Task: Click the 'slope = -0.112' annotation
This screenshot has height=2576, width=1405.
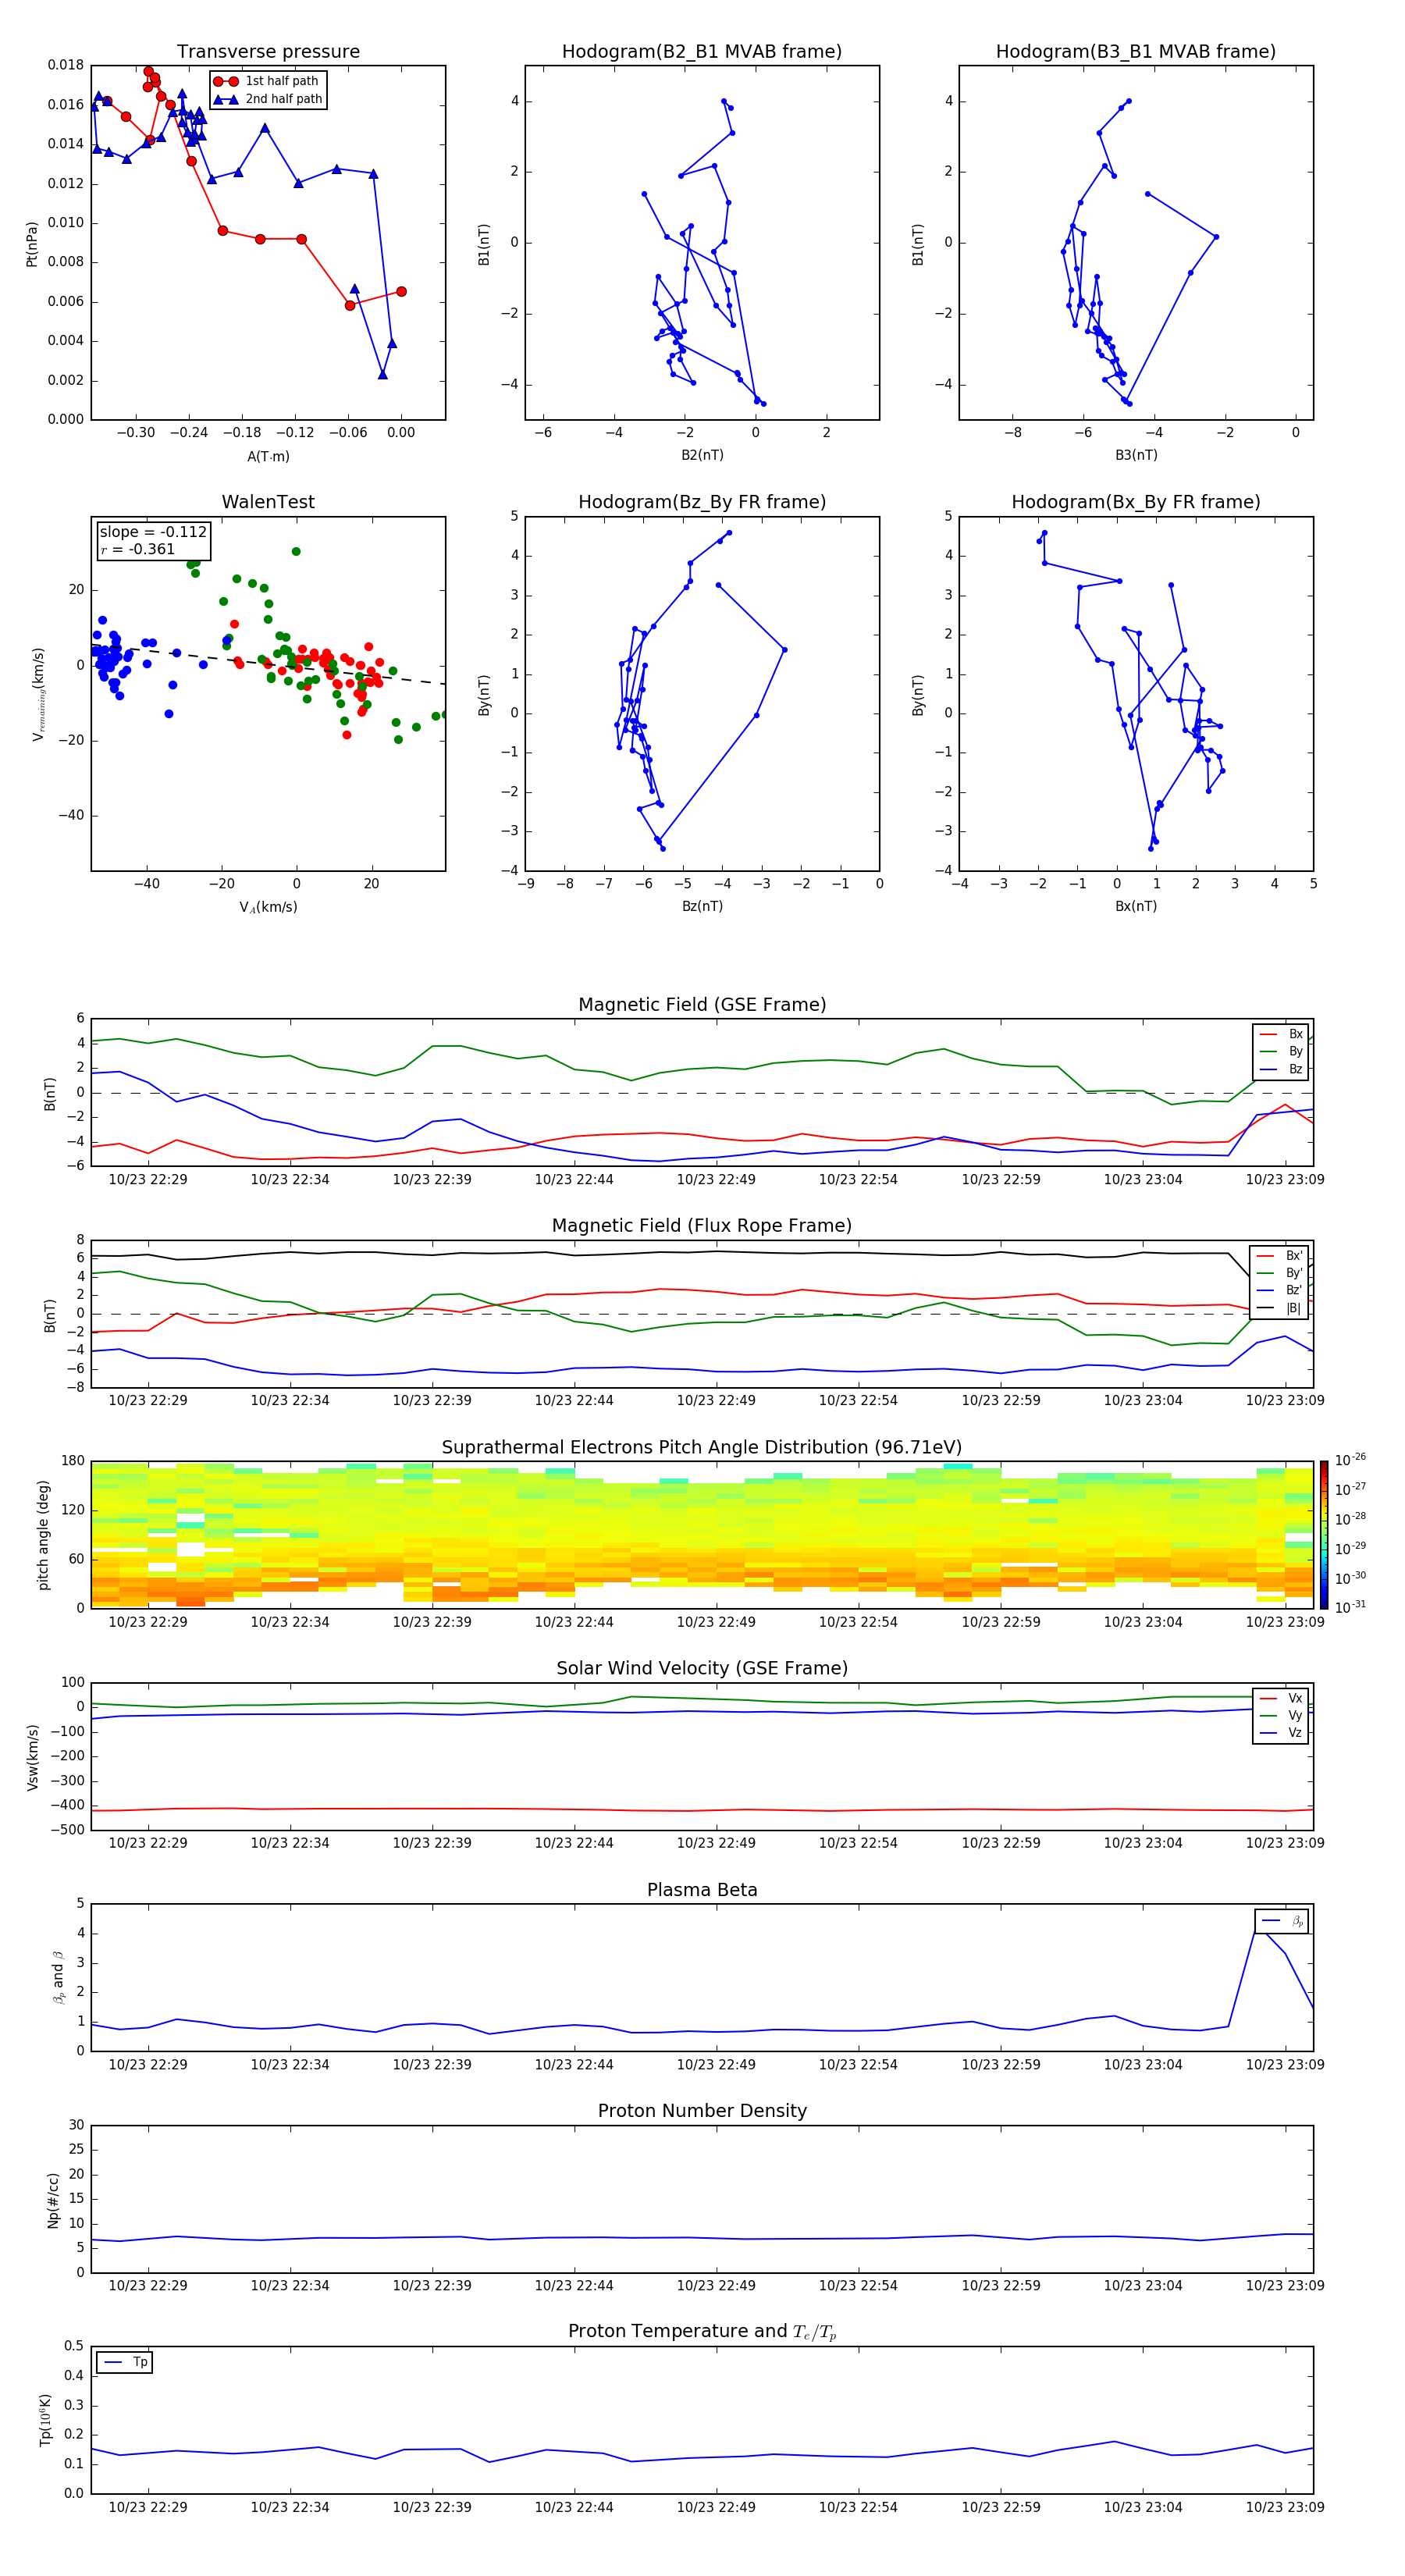Action: tap(153, 532)
